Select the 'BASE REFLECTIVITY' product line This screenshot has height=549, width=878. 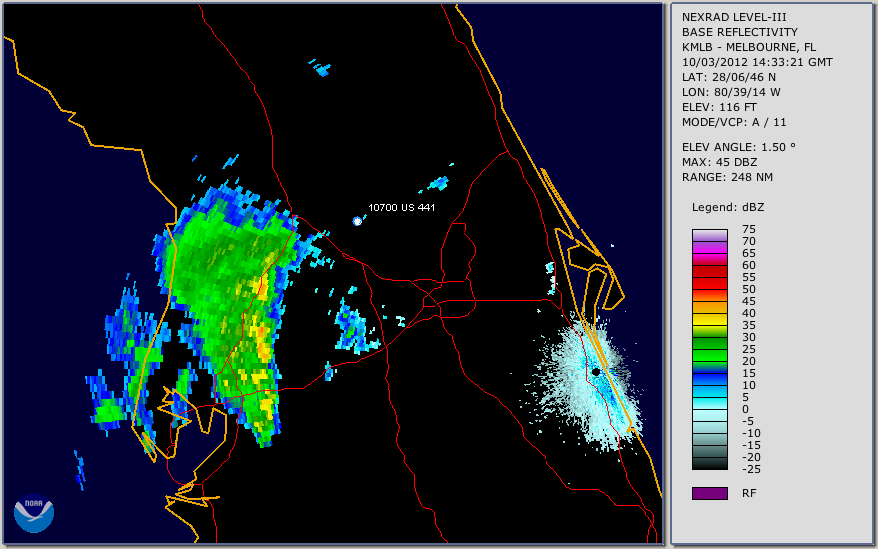[740, 32]
